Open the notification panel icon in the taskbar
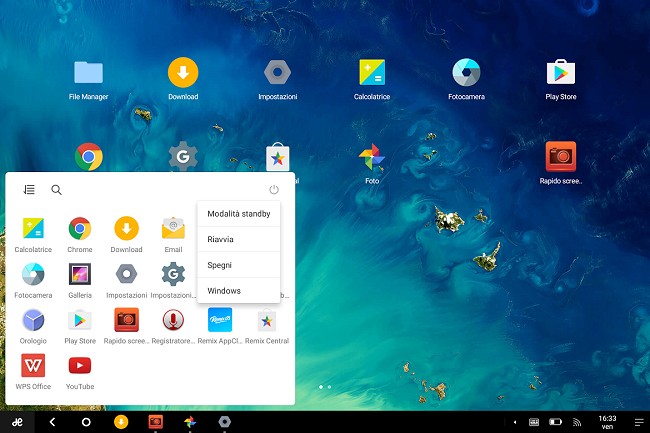This screenshot has height=433, width=650. click(x=637, y=422)
